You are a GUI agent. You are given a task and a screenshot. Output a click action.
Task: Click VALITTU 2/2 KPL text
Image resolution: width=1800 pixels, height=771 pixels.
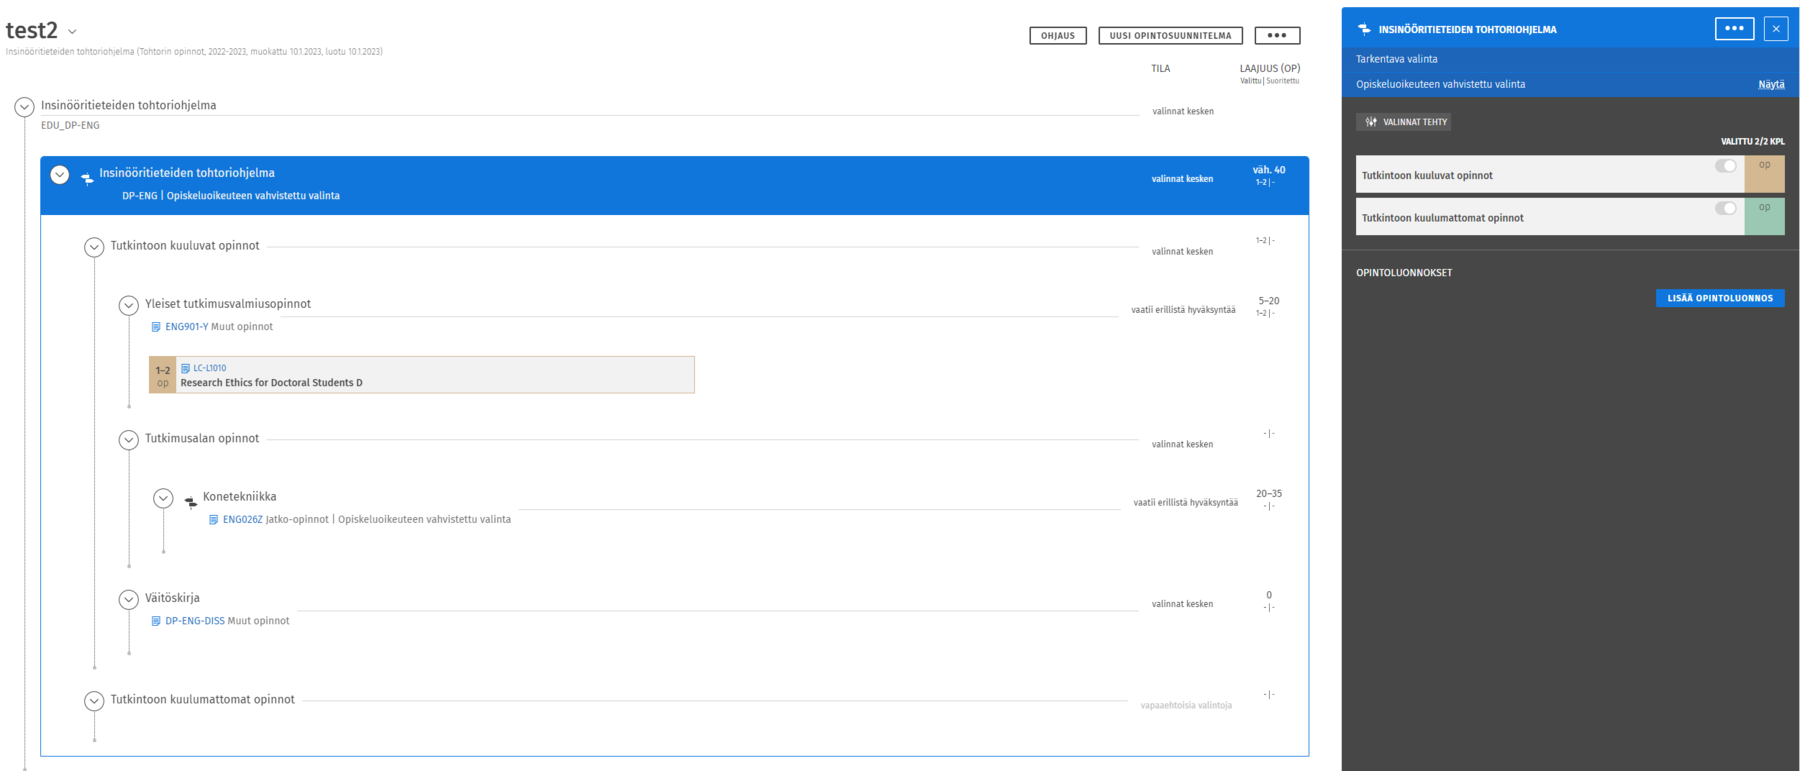(1752, 142)
